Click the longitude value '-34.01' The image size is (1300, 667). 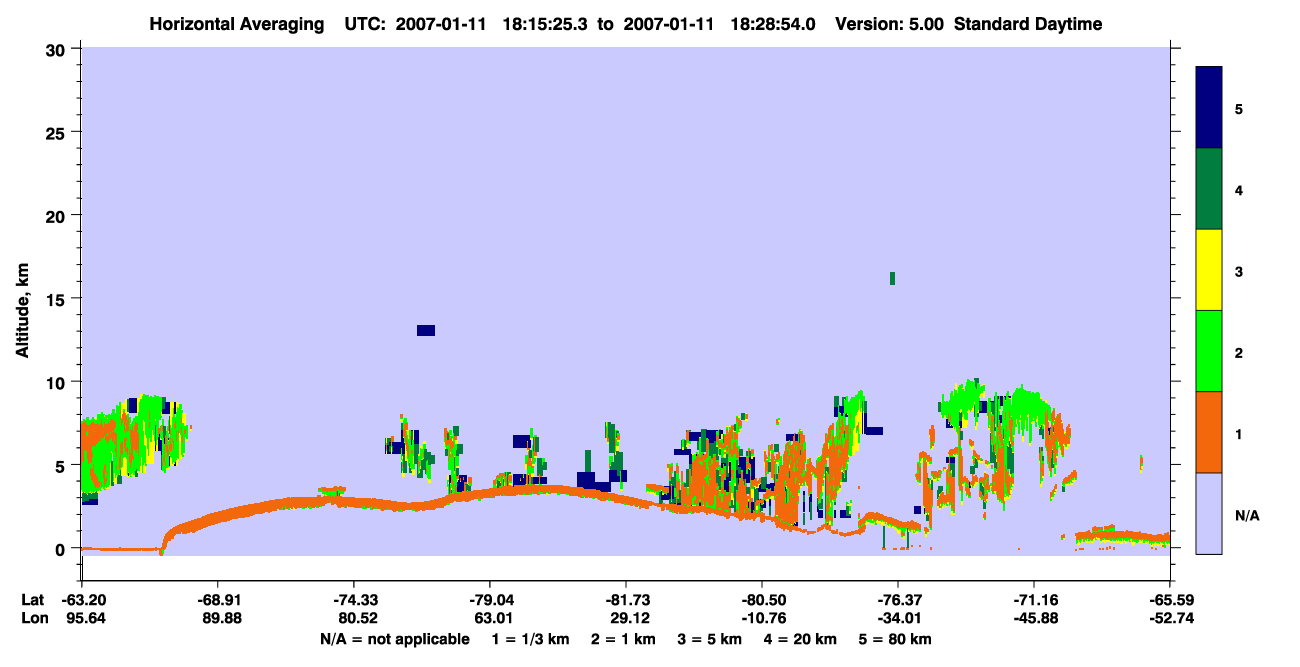point(898,618)
